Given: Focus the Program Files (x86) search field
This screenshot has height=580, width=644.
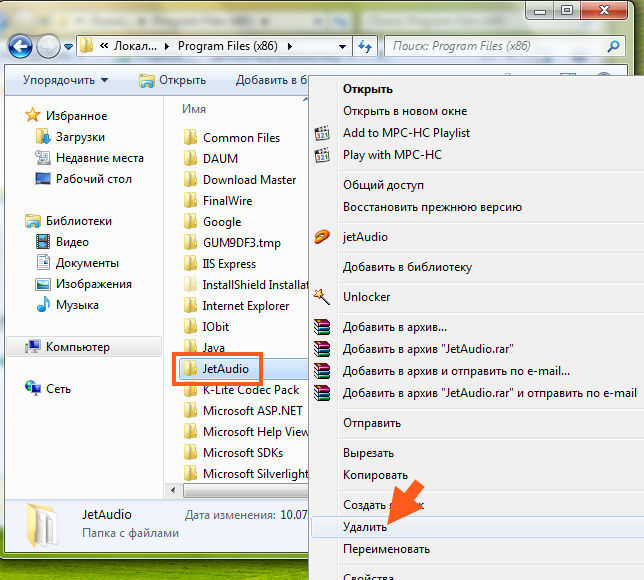Looking at the screenshot, I should (505, 46).
